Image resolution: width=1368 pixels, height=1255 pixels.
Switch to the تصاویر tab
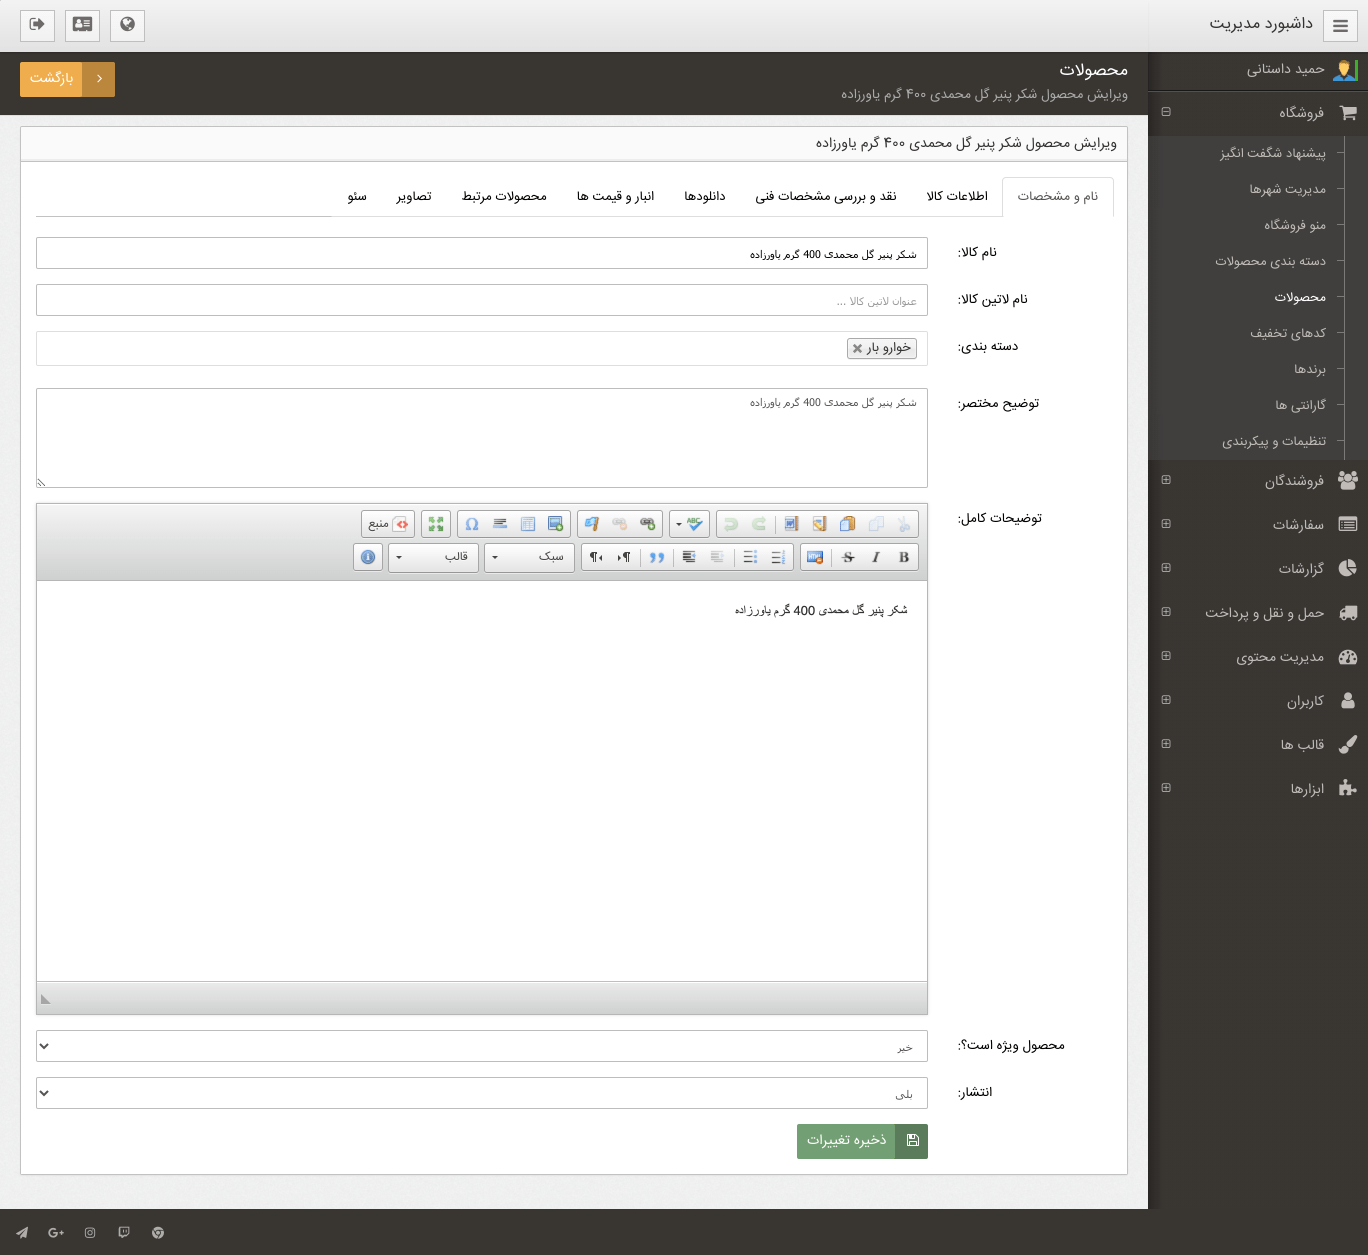[x=413, y=196]
